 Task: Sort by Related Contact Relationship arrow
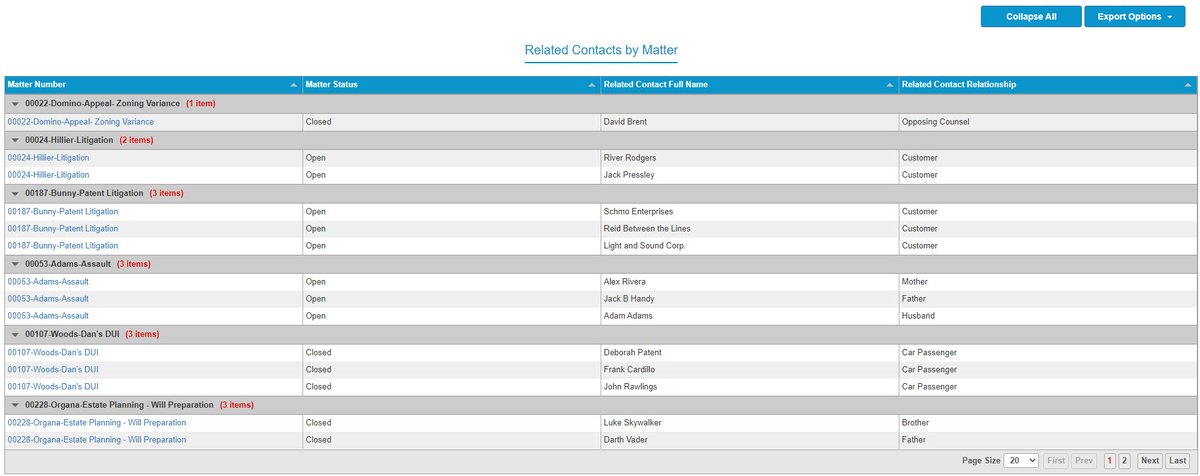tap(1187, 85)
